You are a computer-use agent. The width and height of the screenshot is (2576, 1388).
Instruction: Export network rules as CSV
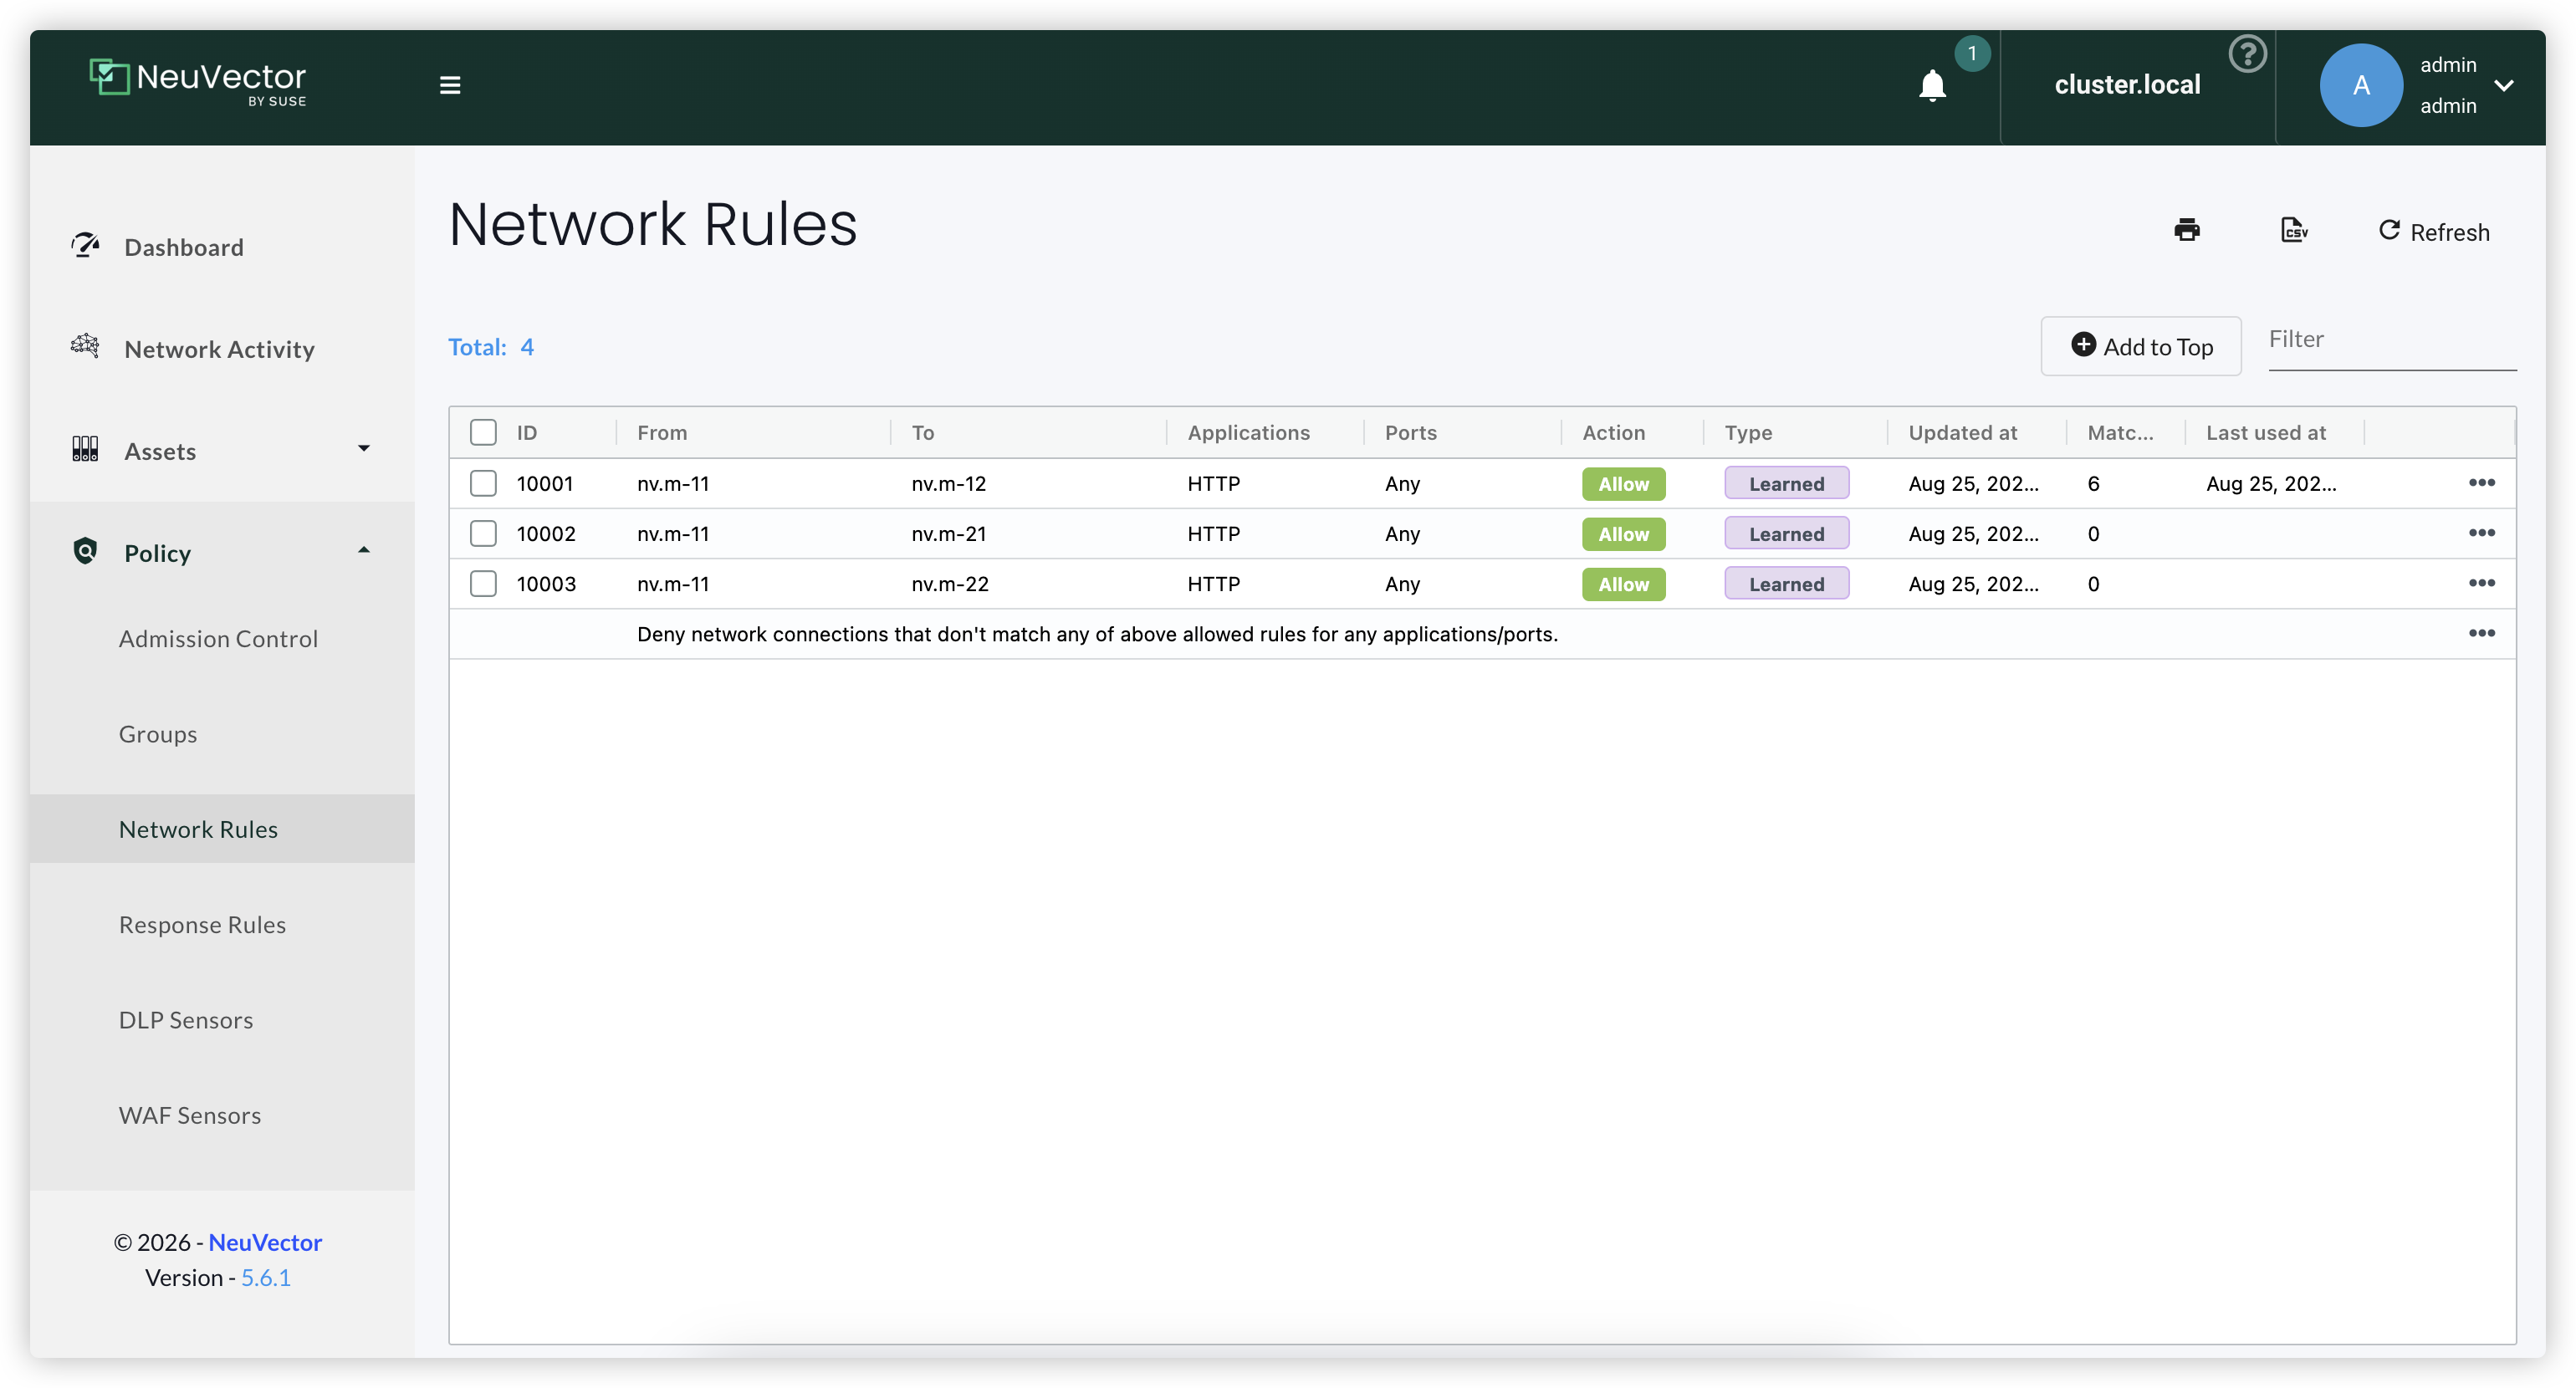click(2294, 230)
